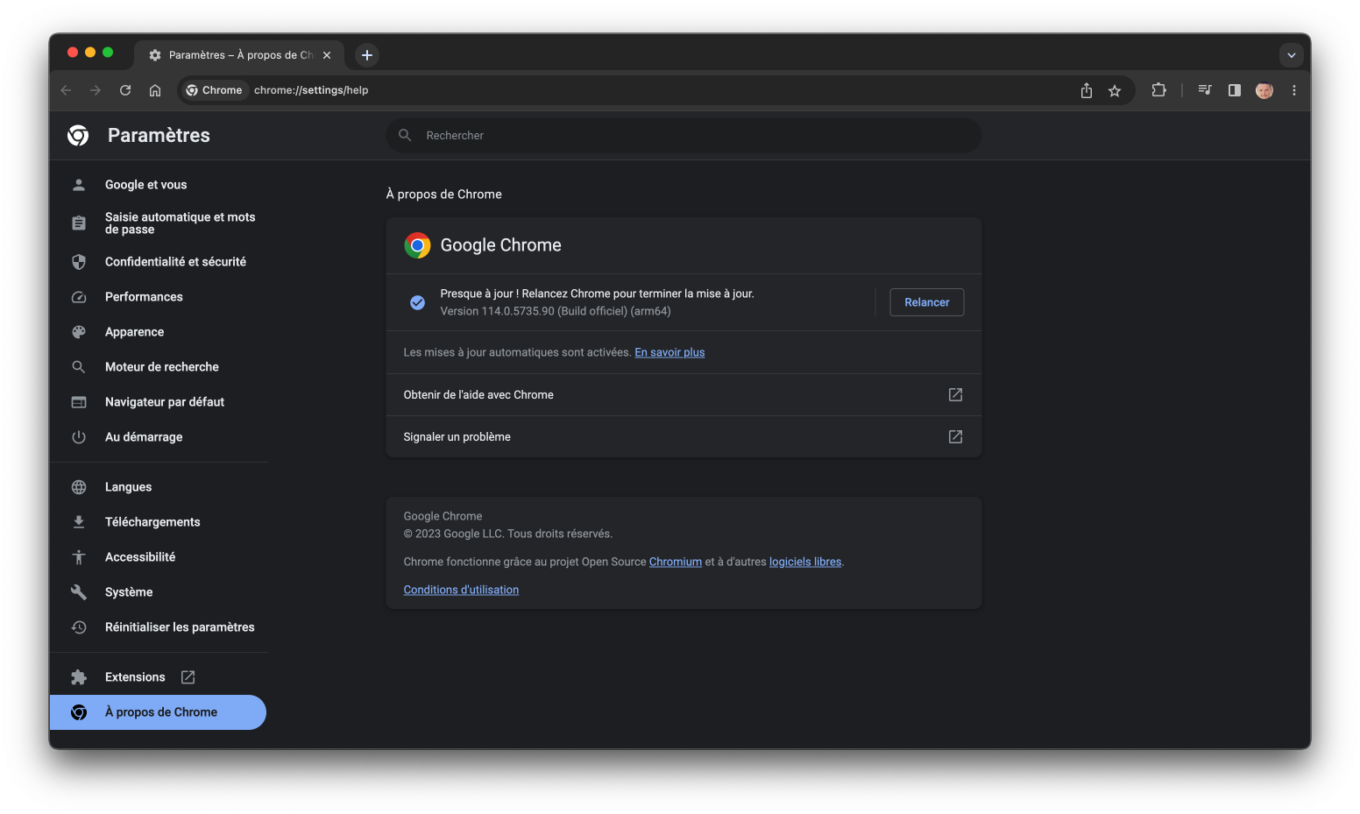Open Chrome's three-dot menu

click(1294, 90)
